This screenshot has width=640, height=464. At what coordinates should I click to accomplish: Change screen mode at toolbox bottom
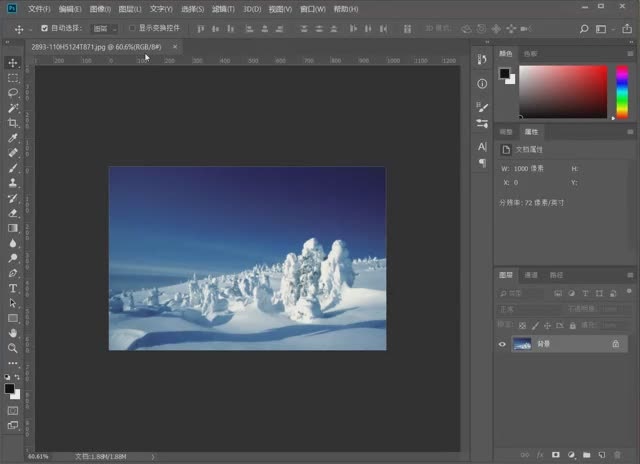point(13,425)
